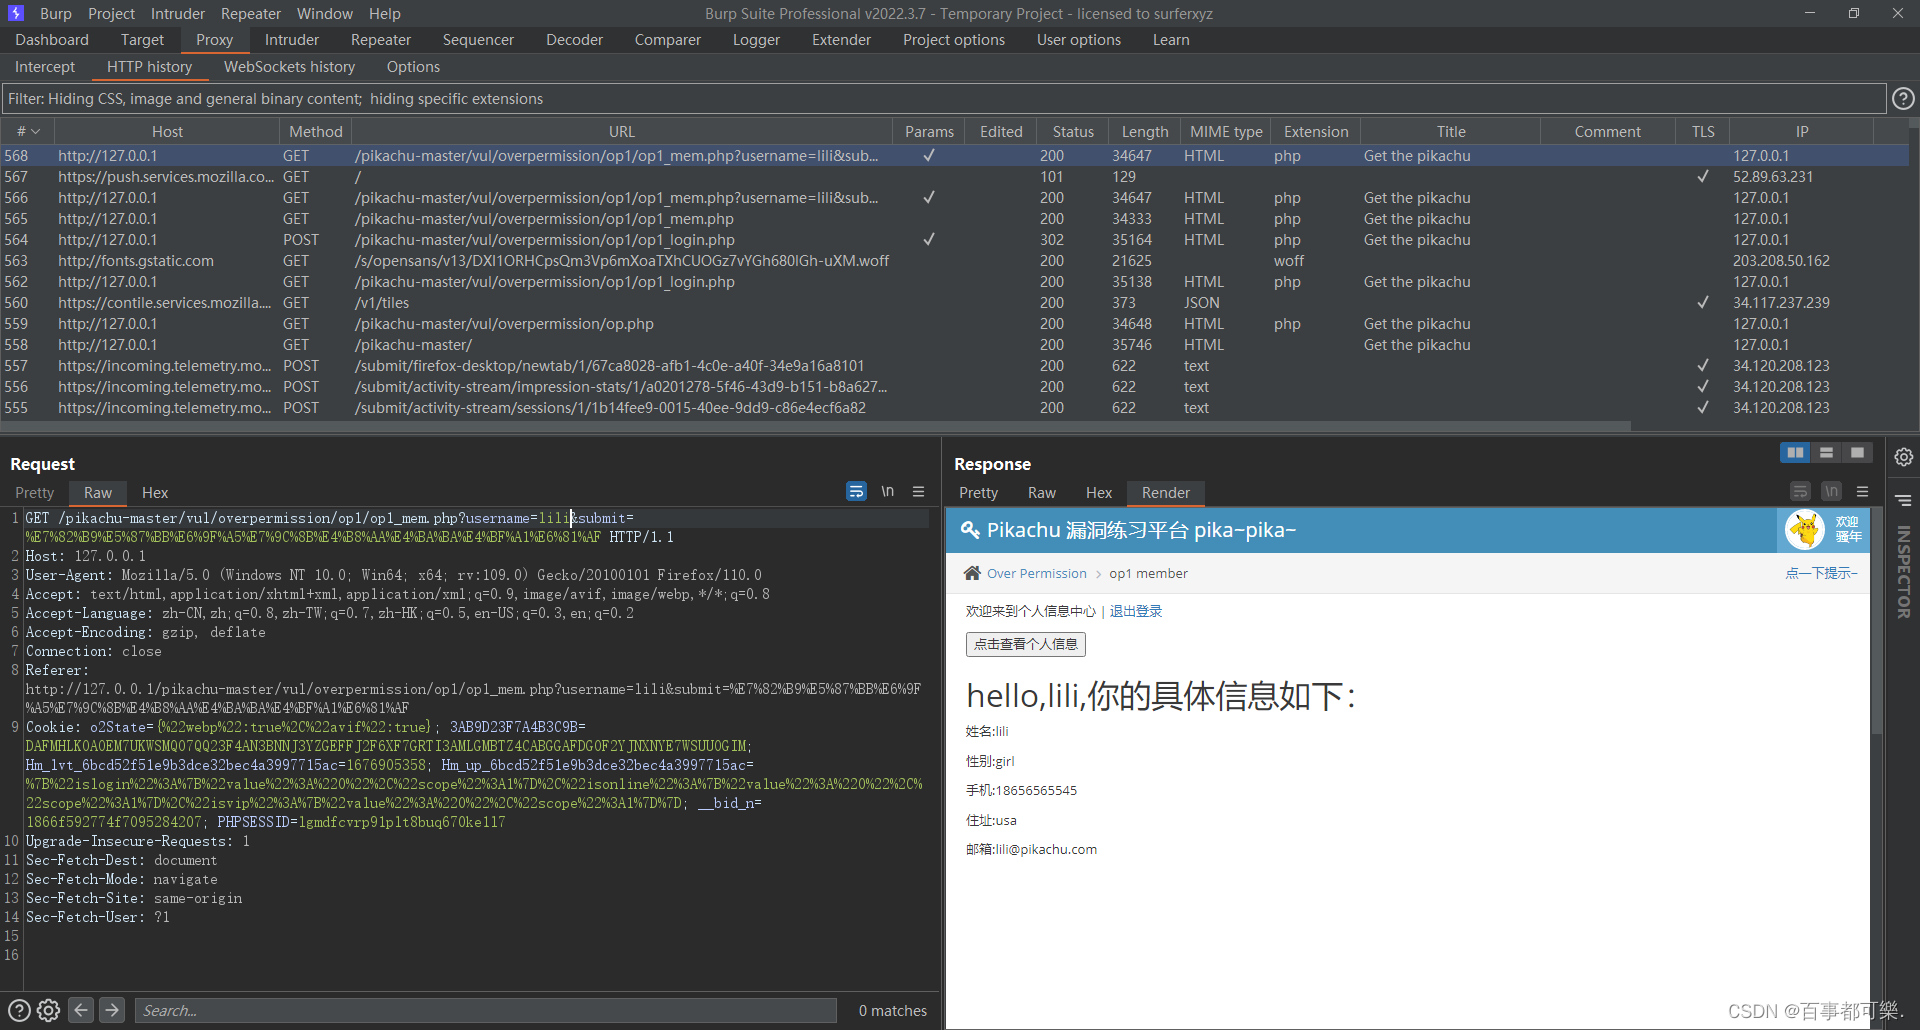The width and height of the screenshot is (1920, 1030).
Task: Click home icon in rendered breadcrumb
Action: (x=972, y=573)
